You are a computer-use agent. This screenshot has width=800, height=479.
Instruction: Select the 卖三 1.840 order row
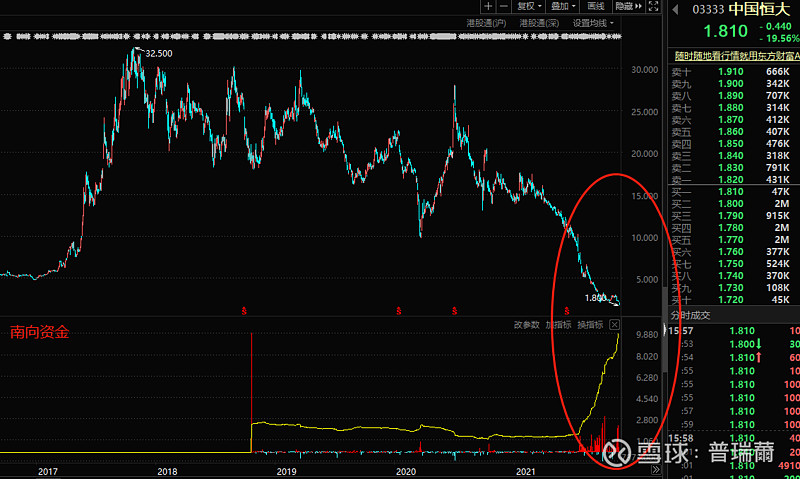(x=734, y=156)
